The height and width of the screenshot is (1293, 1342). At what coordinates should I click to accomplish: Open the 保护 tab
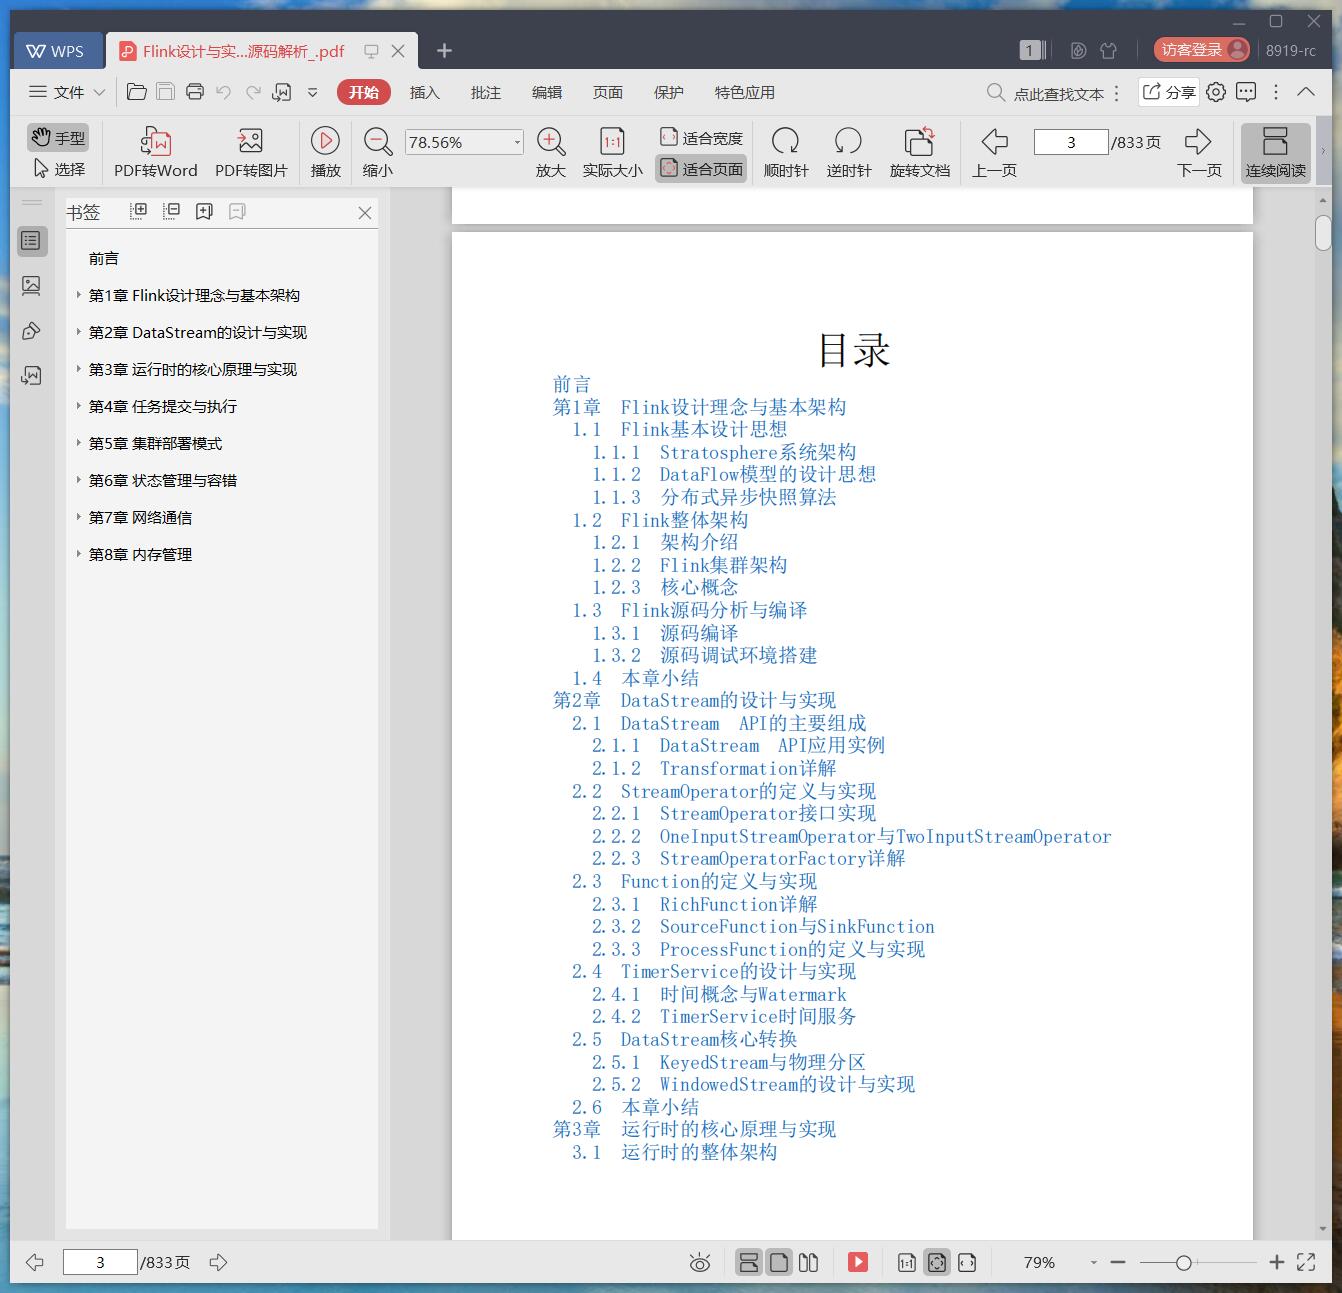coord(669,92)
